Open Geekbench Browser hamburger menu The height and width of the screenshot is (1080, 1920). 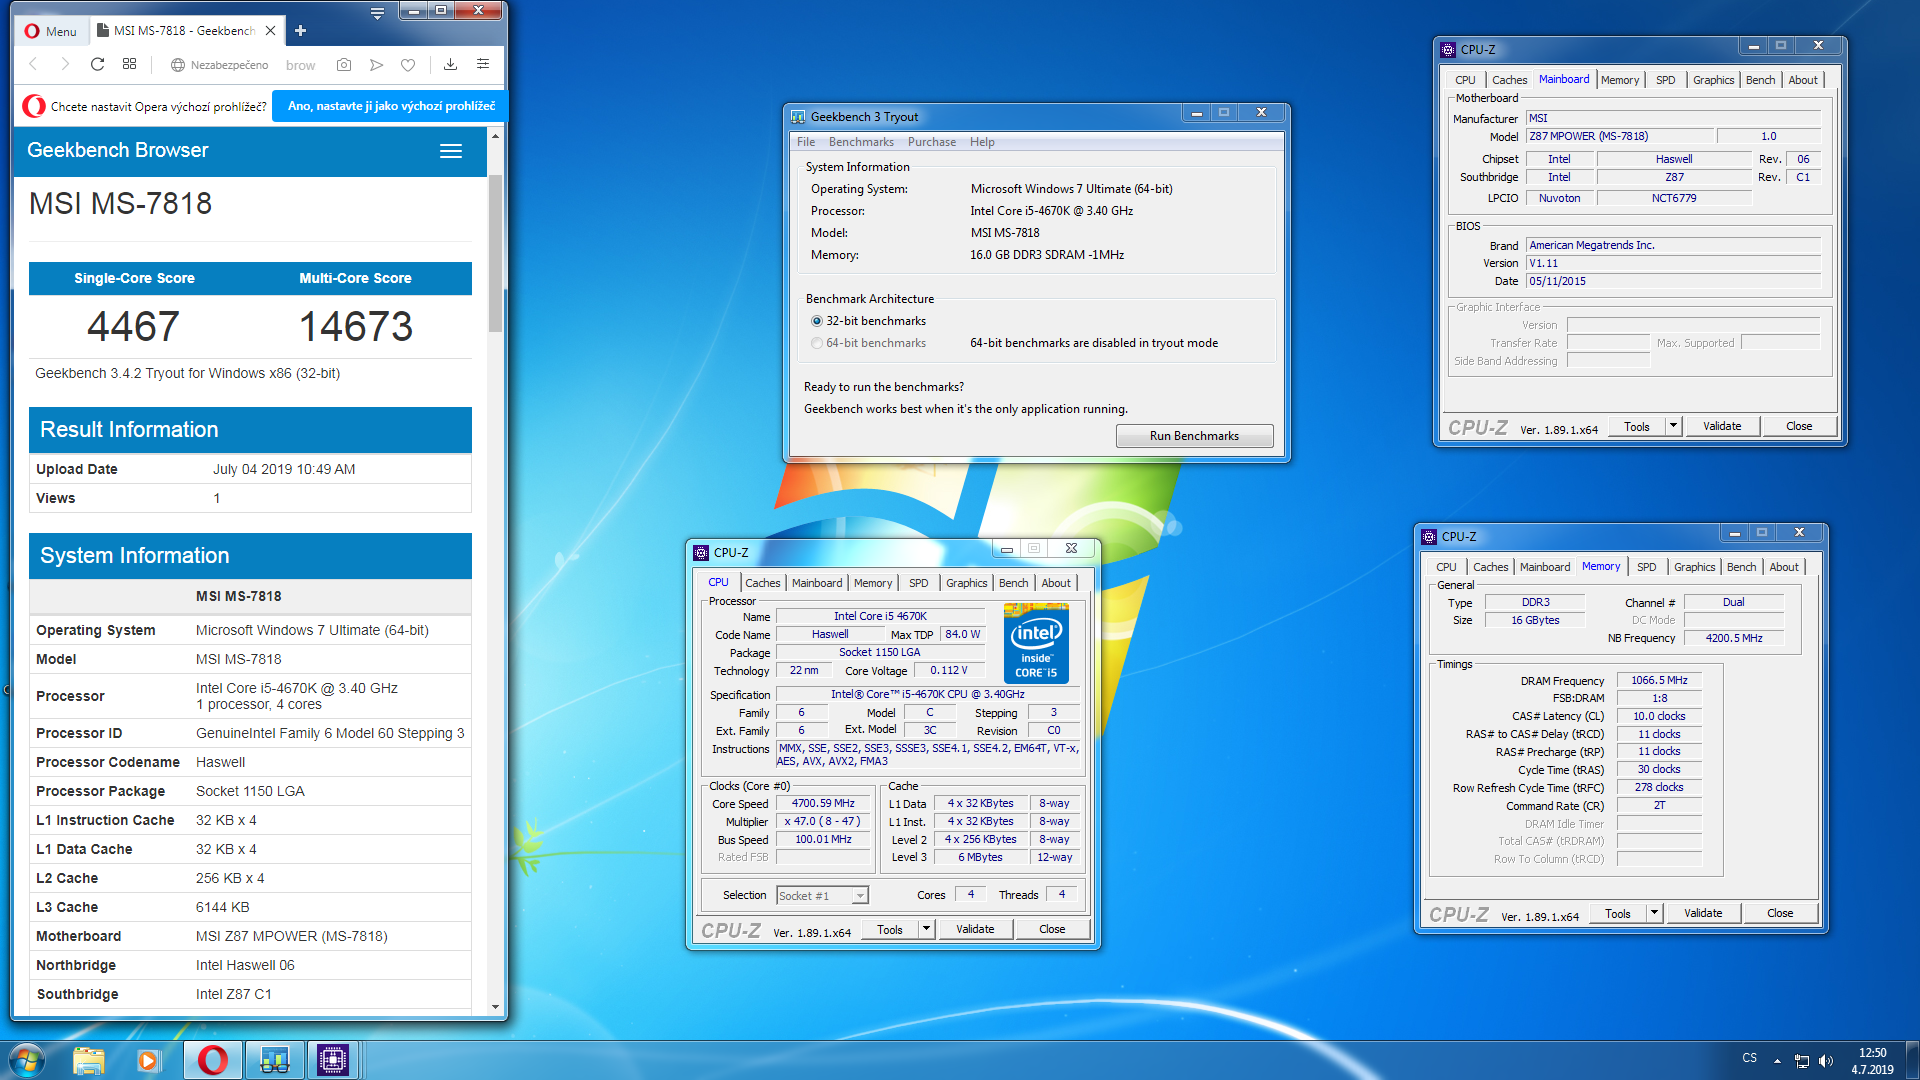[451, 151]
